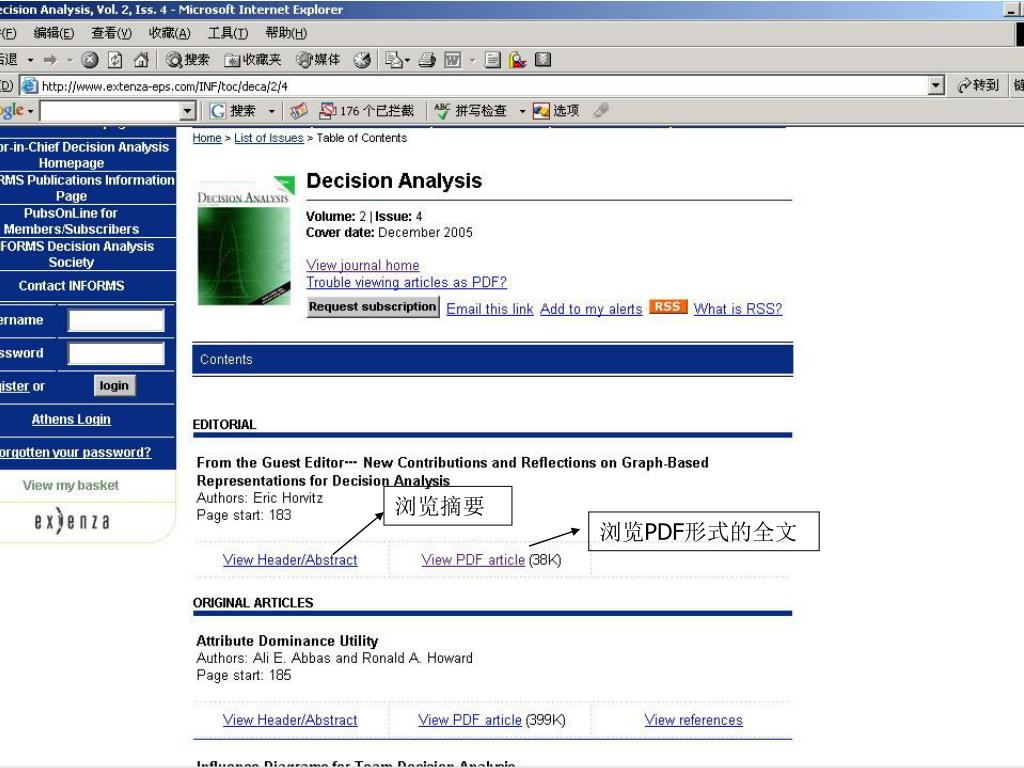This screenshot has height=768, width=1024.
Task: Open Google toolbar 选项 options
Action: tap(556, 111)
